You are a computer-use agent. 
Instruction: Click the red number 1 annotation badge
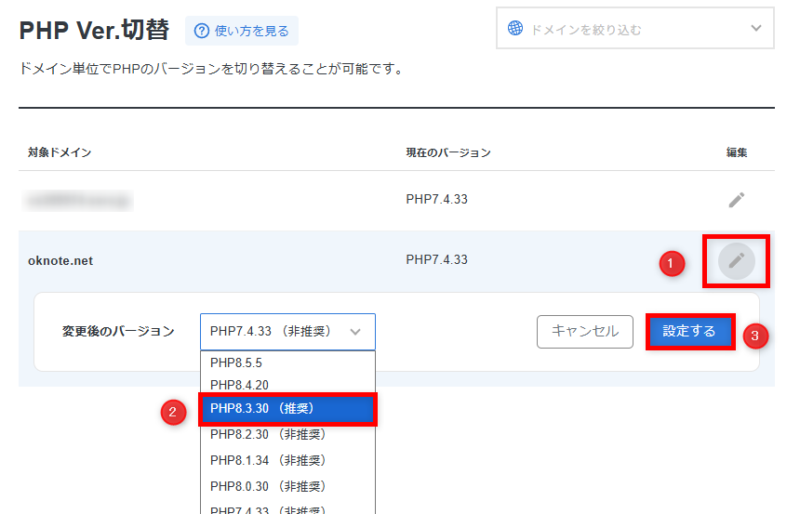(672, 264)
